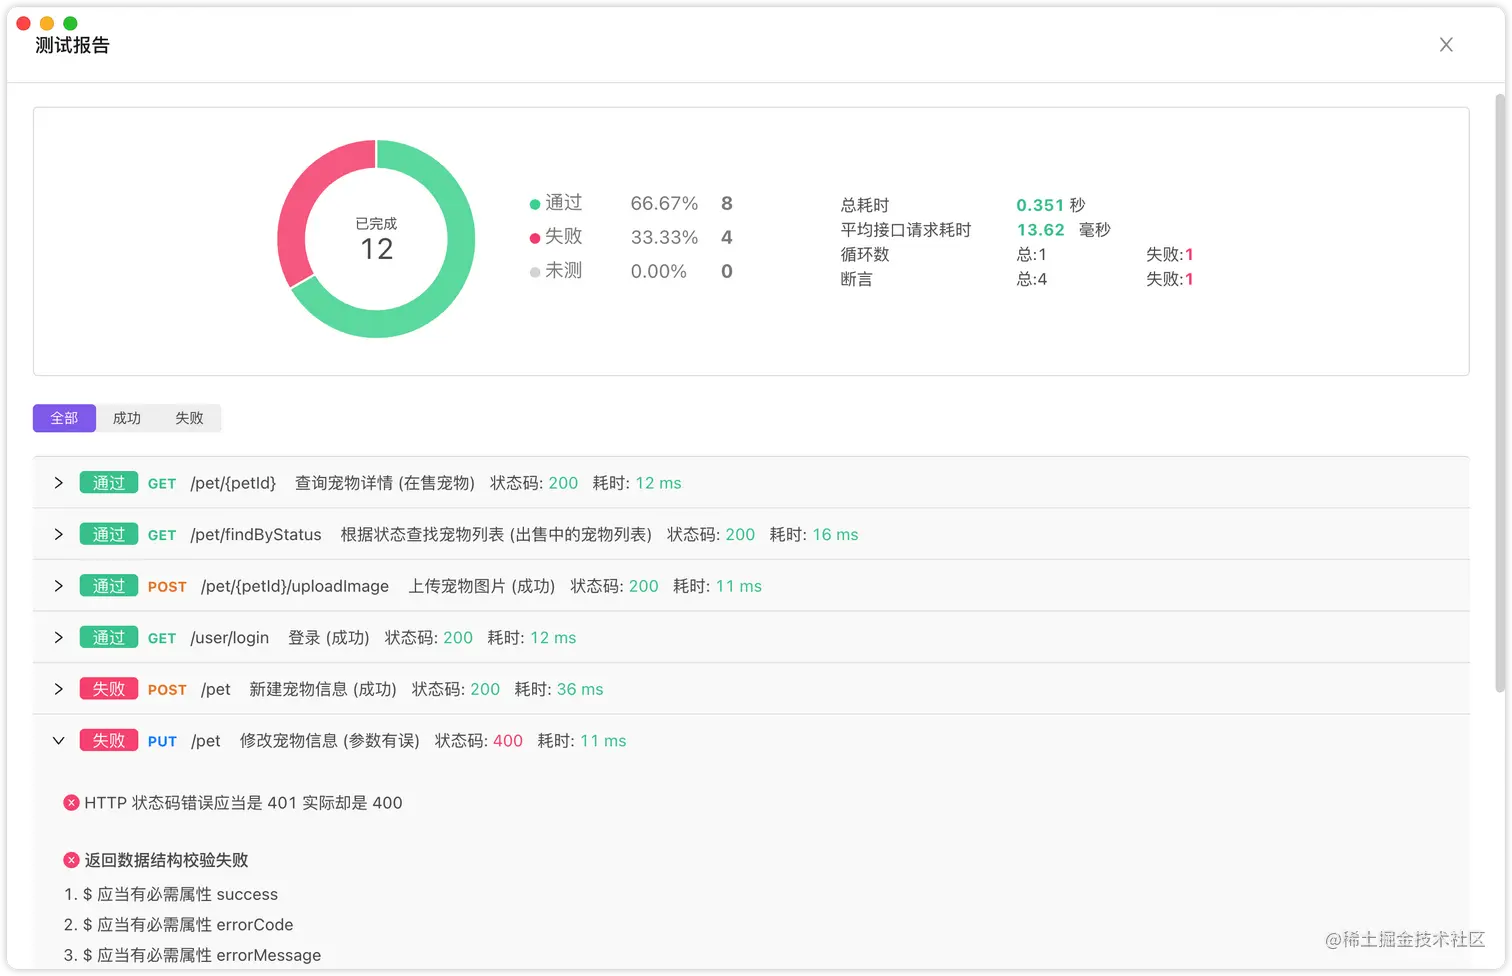Expand the POST /pet 新建宠物信息 row

(x=58, y=688)
